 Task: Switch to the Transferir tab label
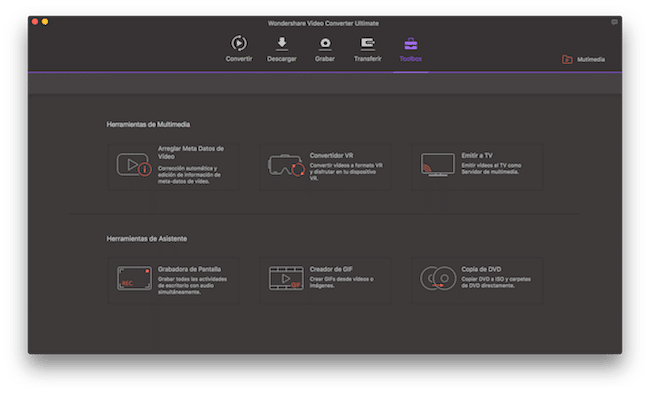tap(368, 59)
